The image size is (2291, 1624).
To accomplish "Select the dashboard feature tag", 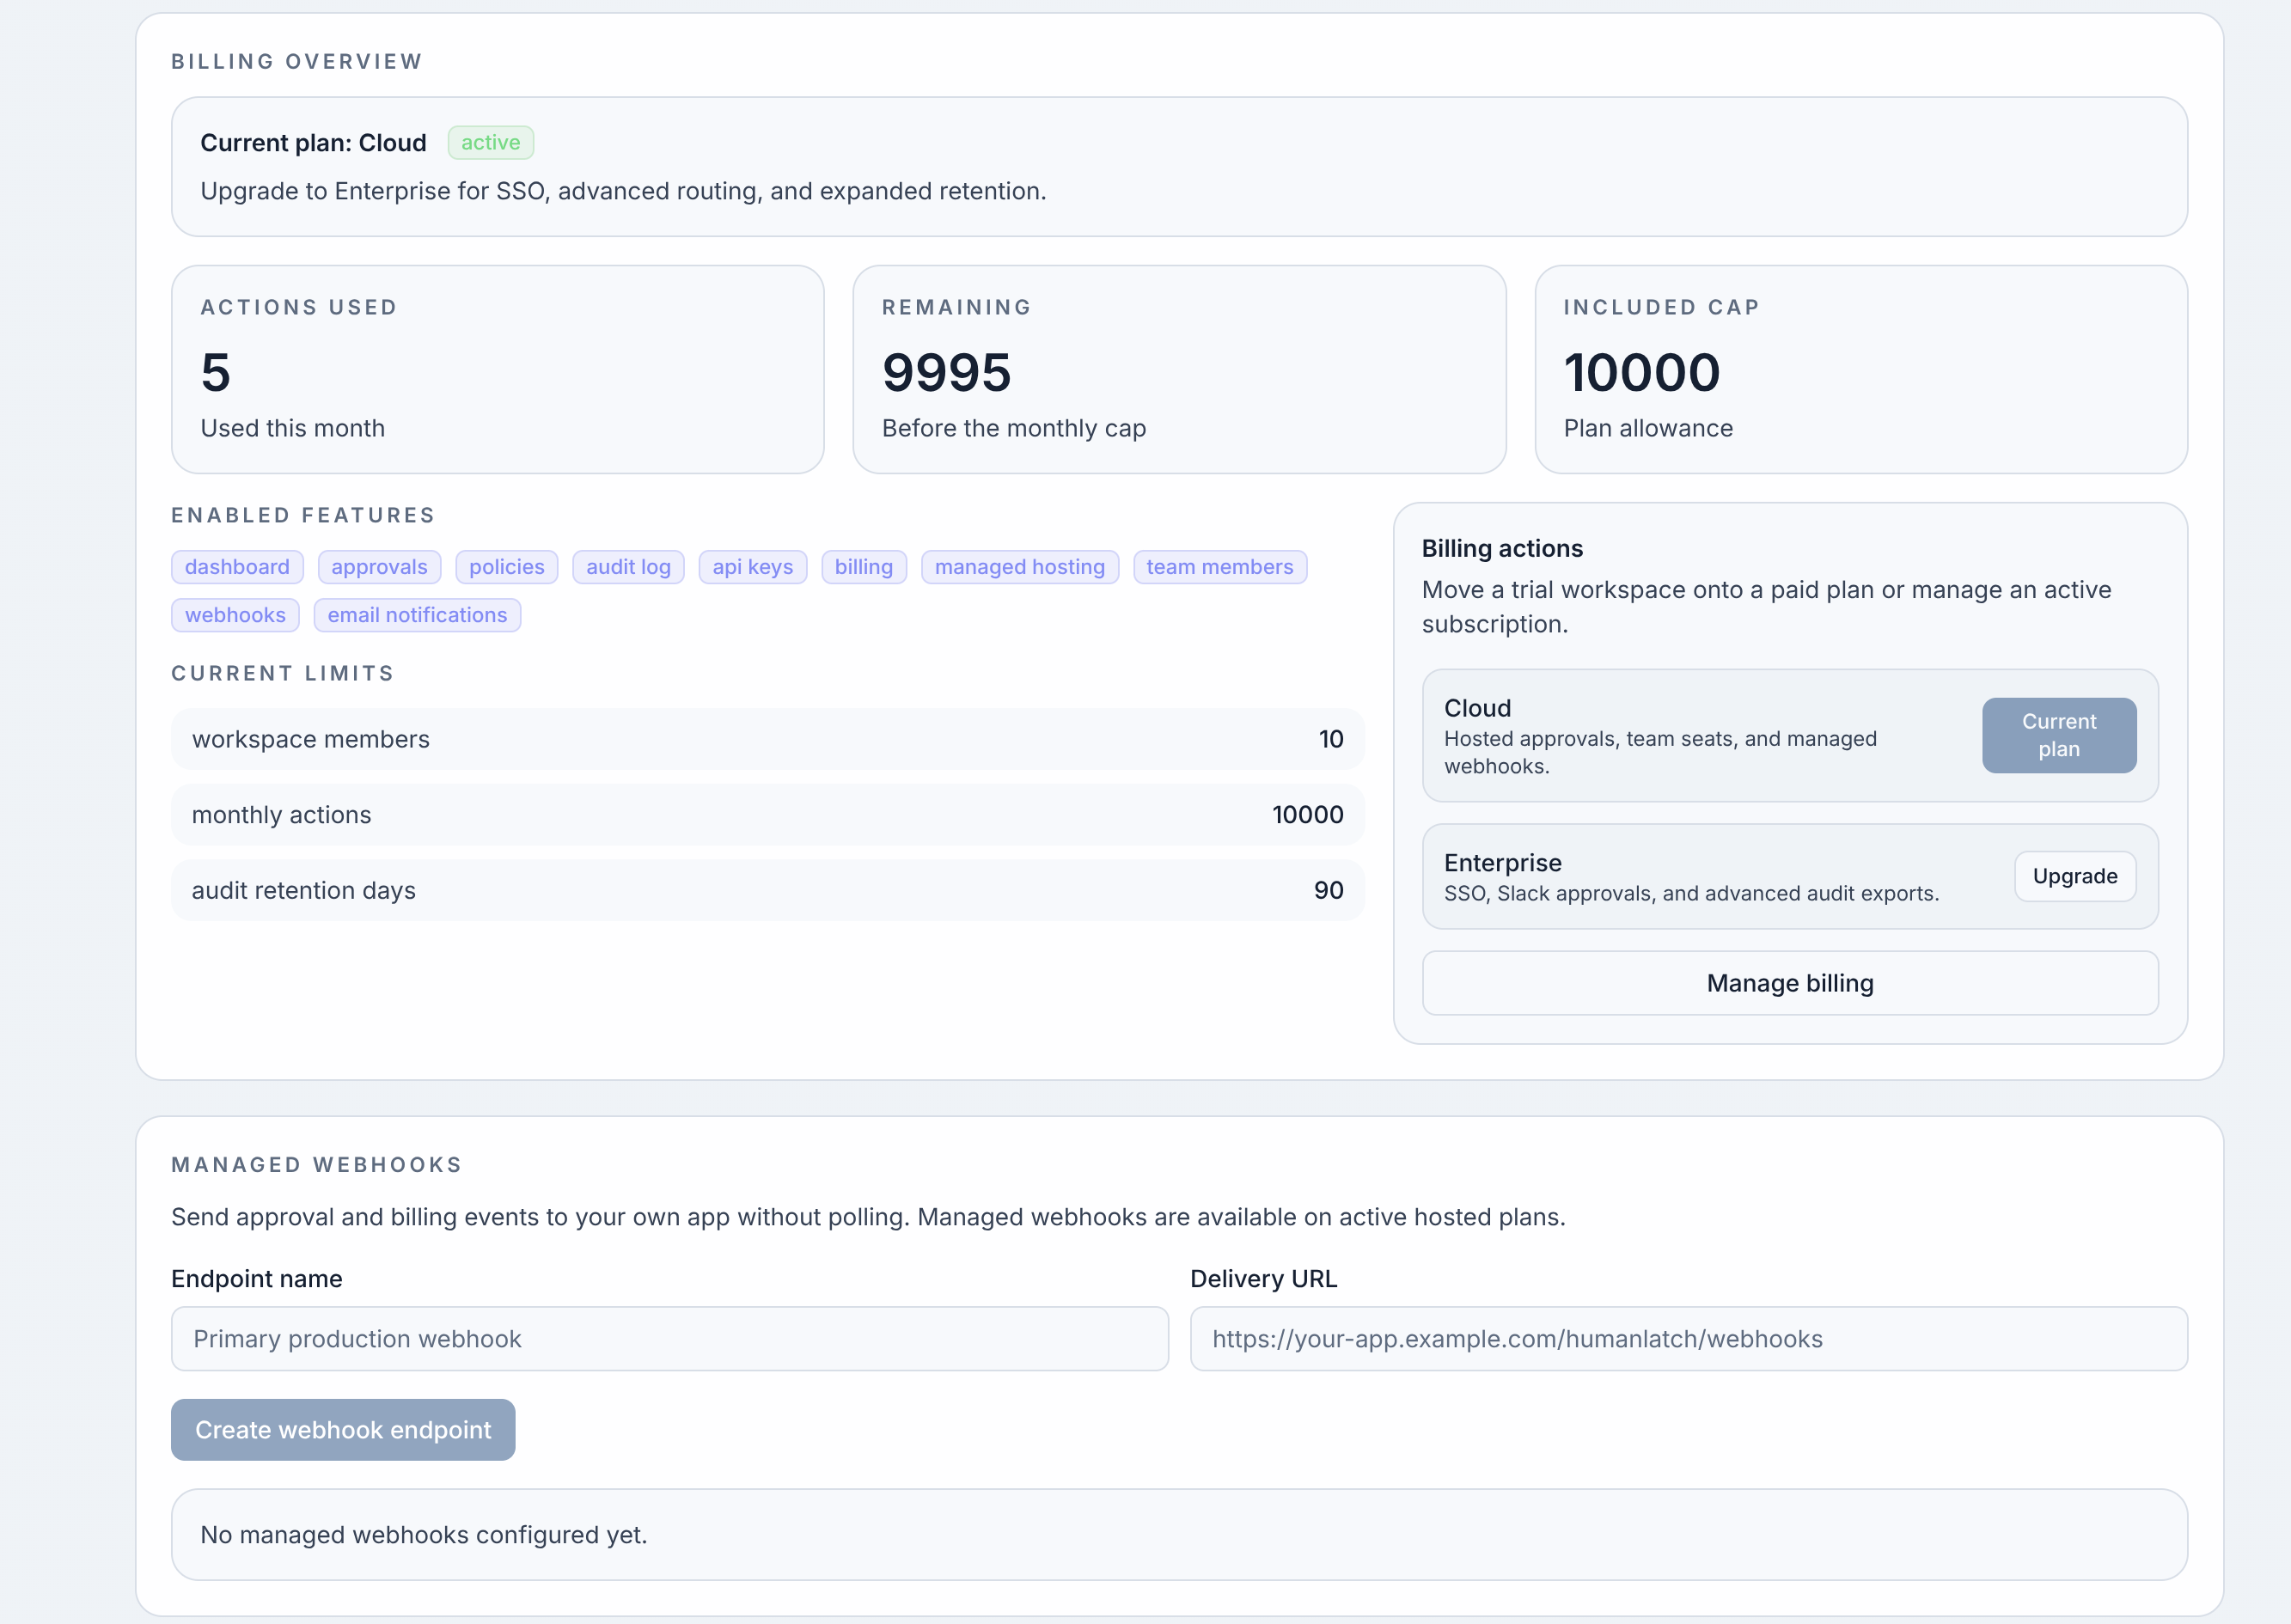I will pyautogui.click(x=237, y=567).
